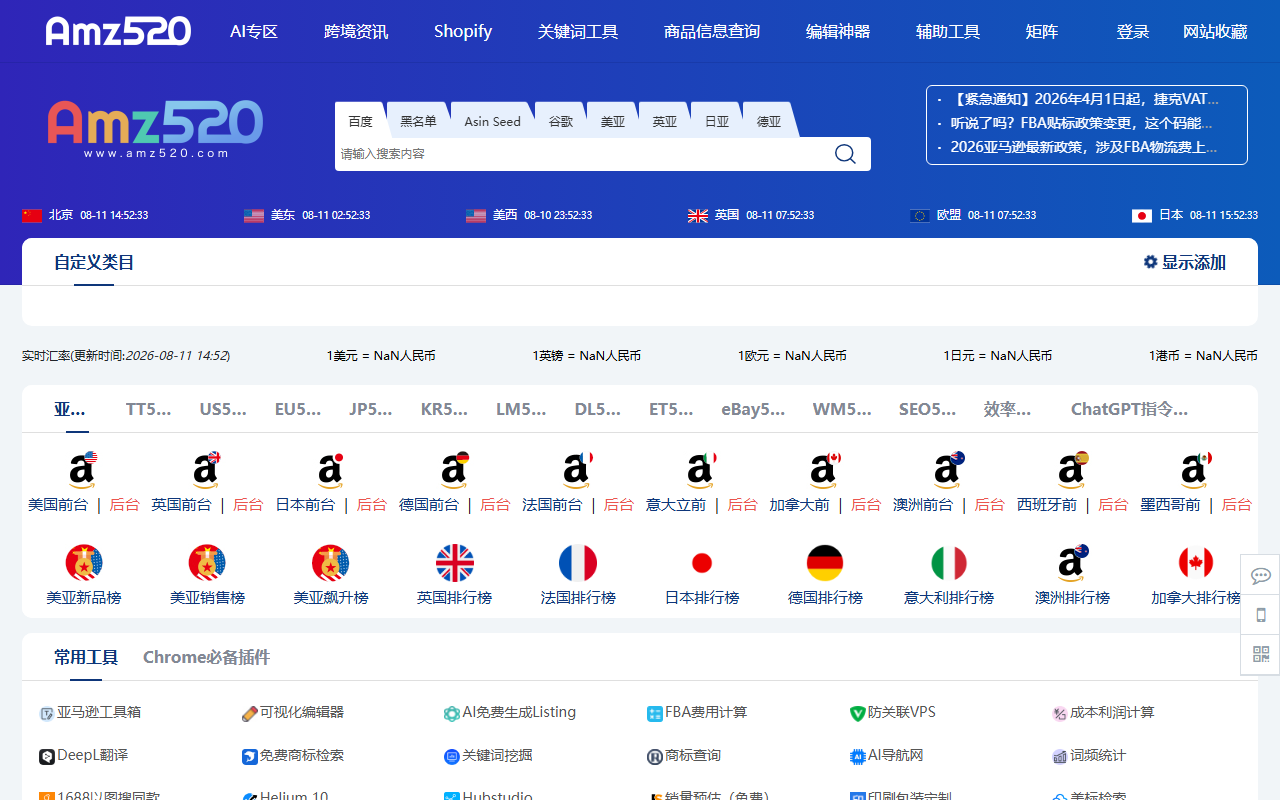Screen dimensions: 1280x800
Task: Open the FBA费用计算 tool link
Action: 697,712
